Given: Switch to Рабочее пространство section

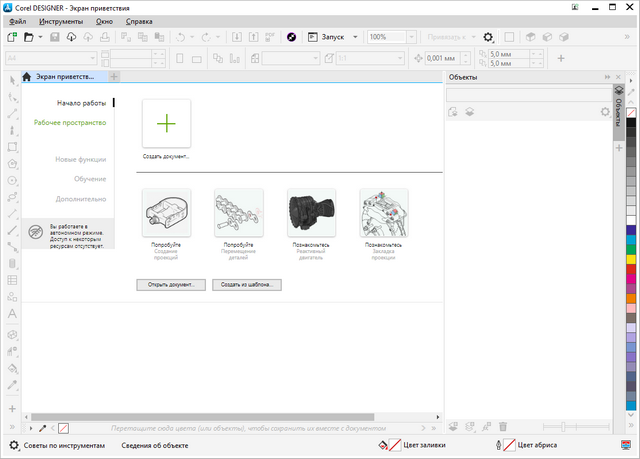Looking at the screenshot, I should click(70, 123).
